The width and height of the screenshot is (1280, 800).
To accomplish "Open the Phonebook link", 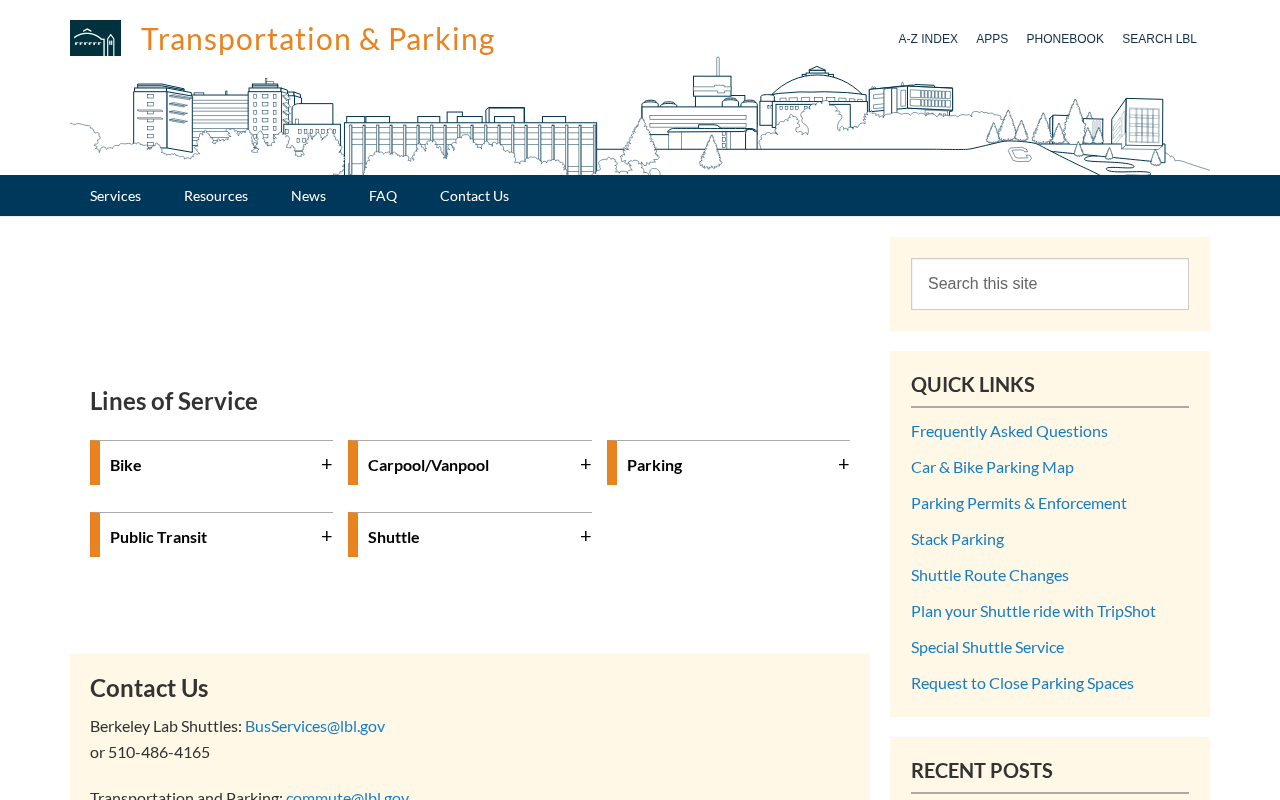I will 1065,39.
